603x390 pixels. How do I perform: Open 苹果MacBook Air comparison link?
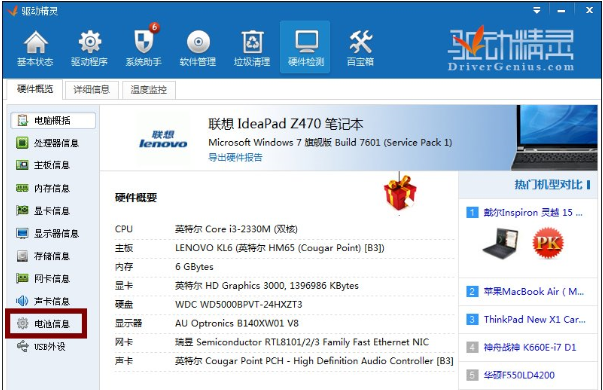(x=533, y=292)
